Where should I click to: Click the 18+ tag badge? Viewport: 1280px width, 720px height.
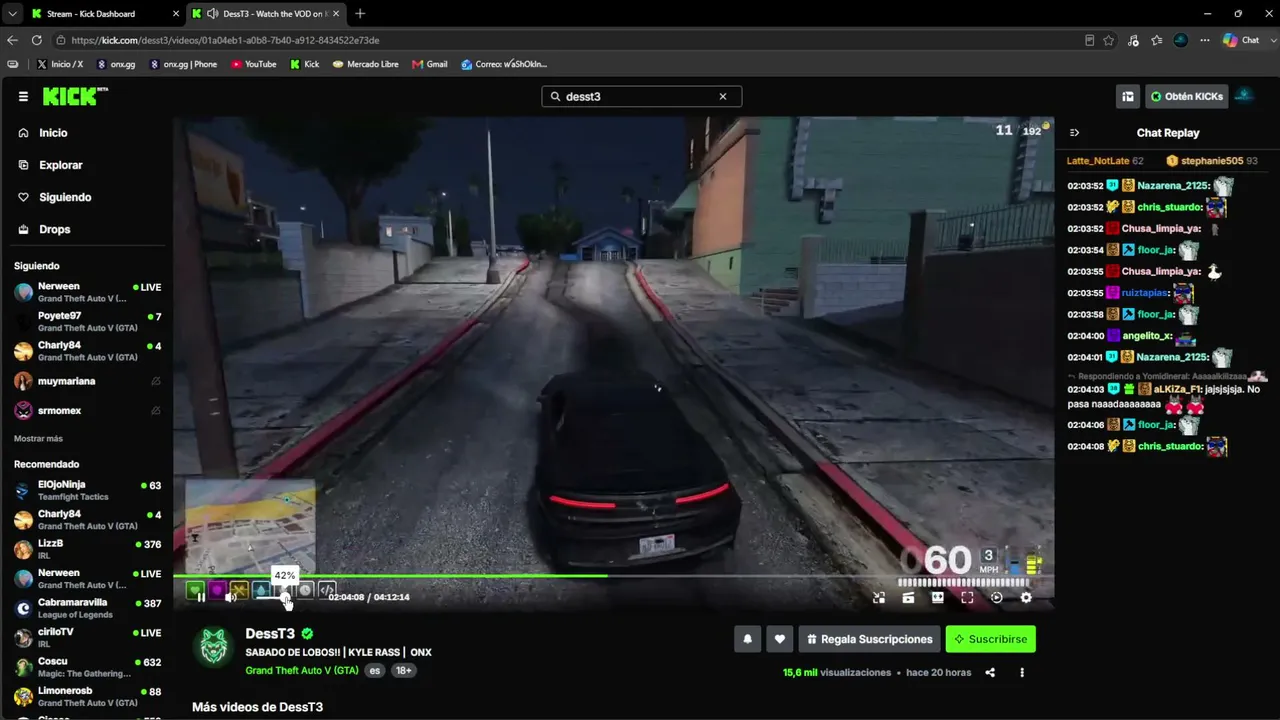(x=403, y=670)
